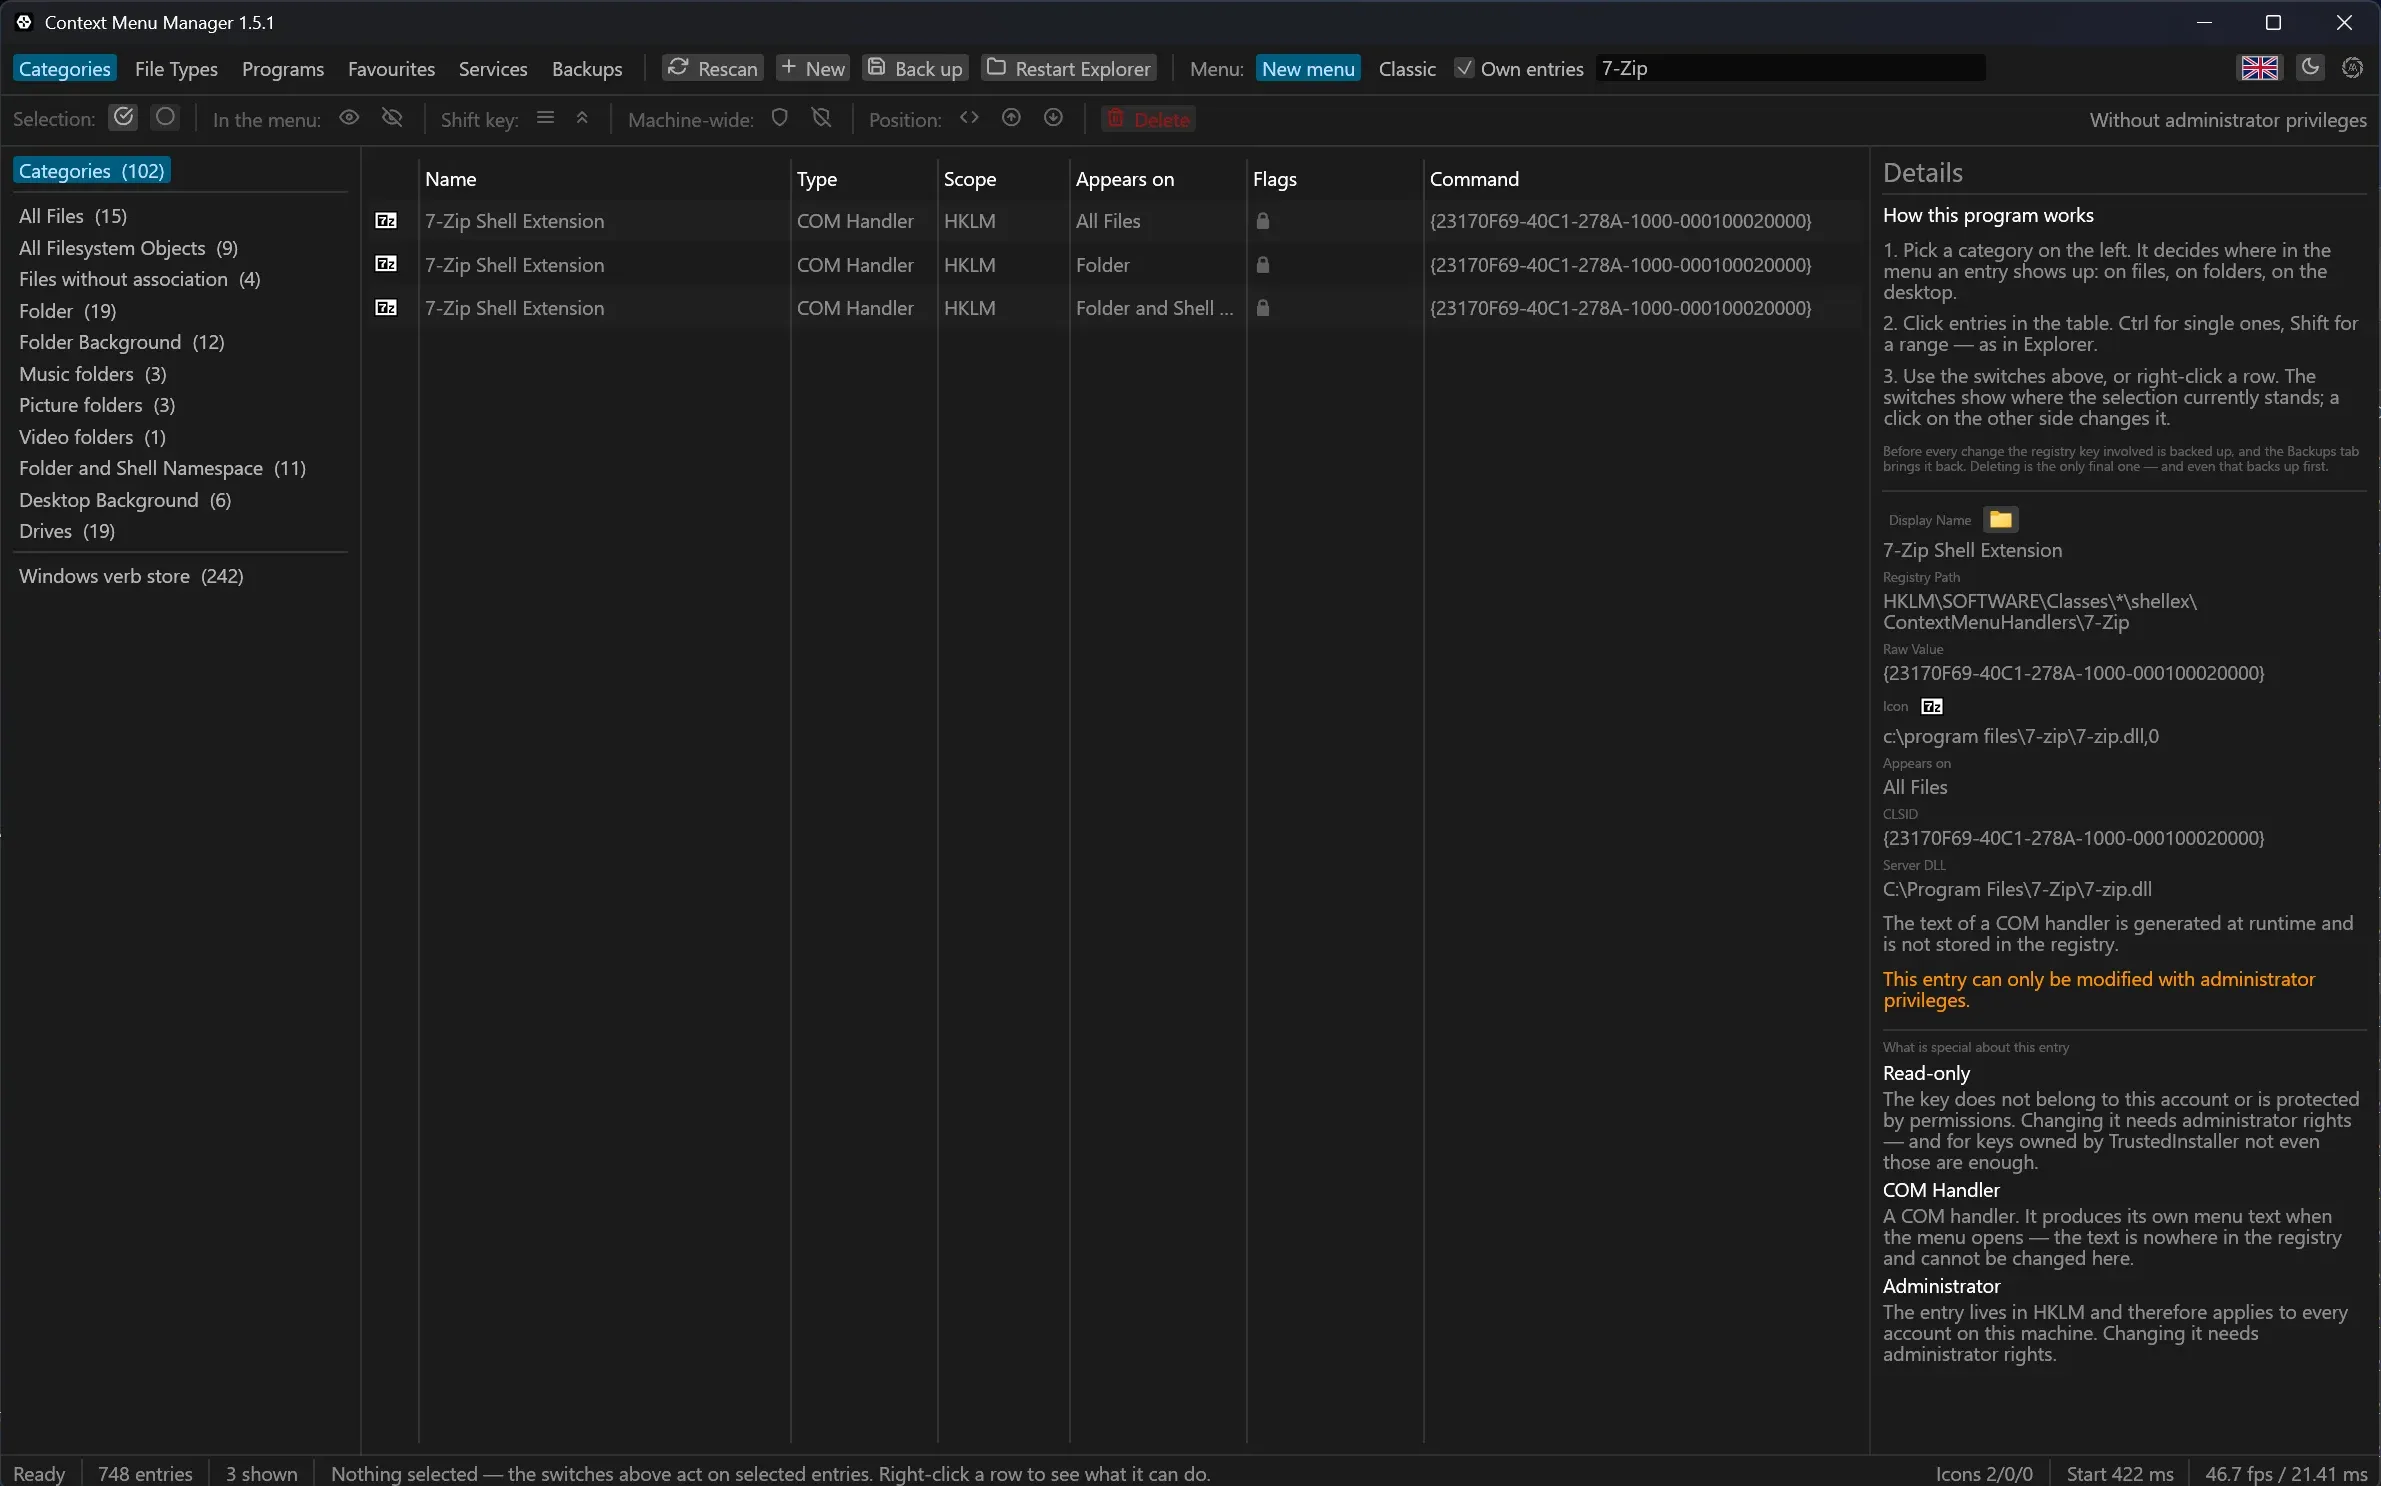This screenshot has height=1486, width=2381.
Task: Click the Appears on column header
Action: point(1158,178)
